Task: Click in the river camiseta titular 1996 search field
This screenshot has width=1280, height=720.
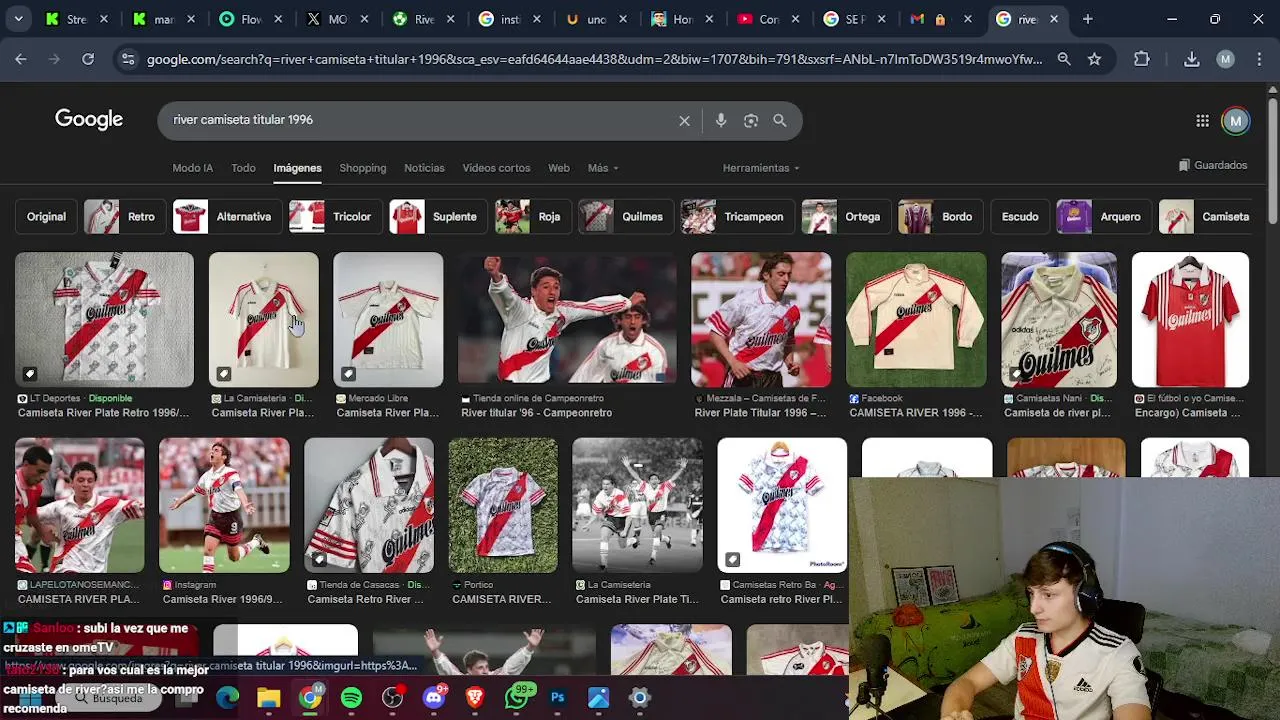Action: (420, 120)
